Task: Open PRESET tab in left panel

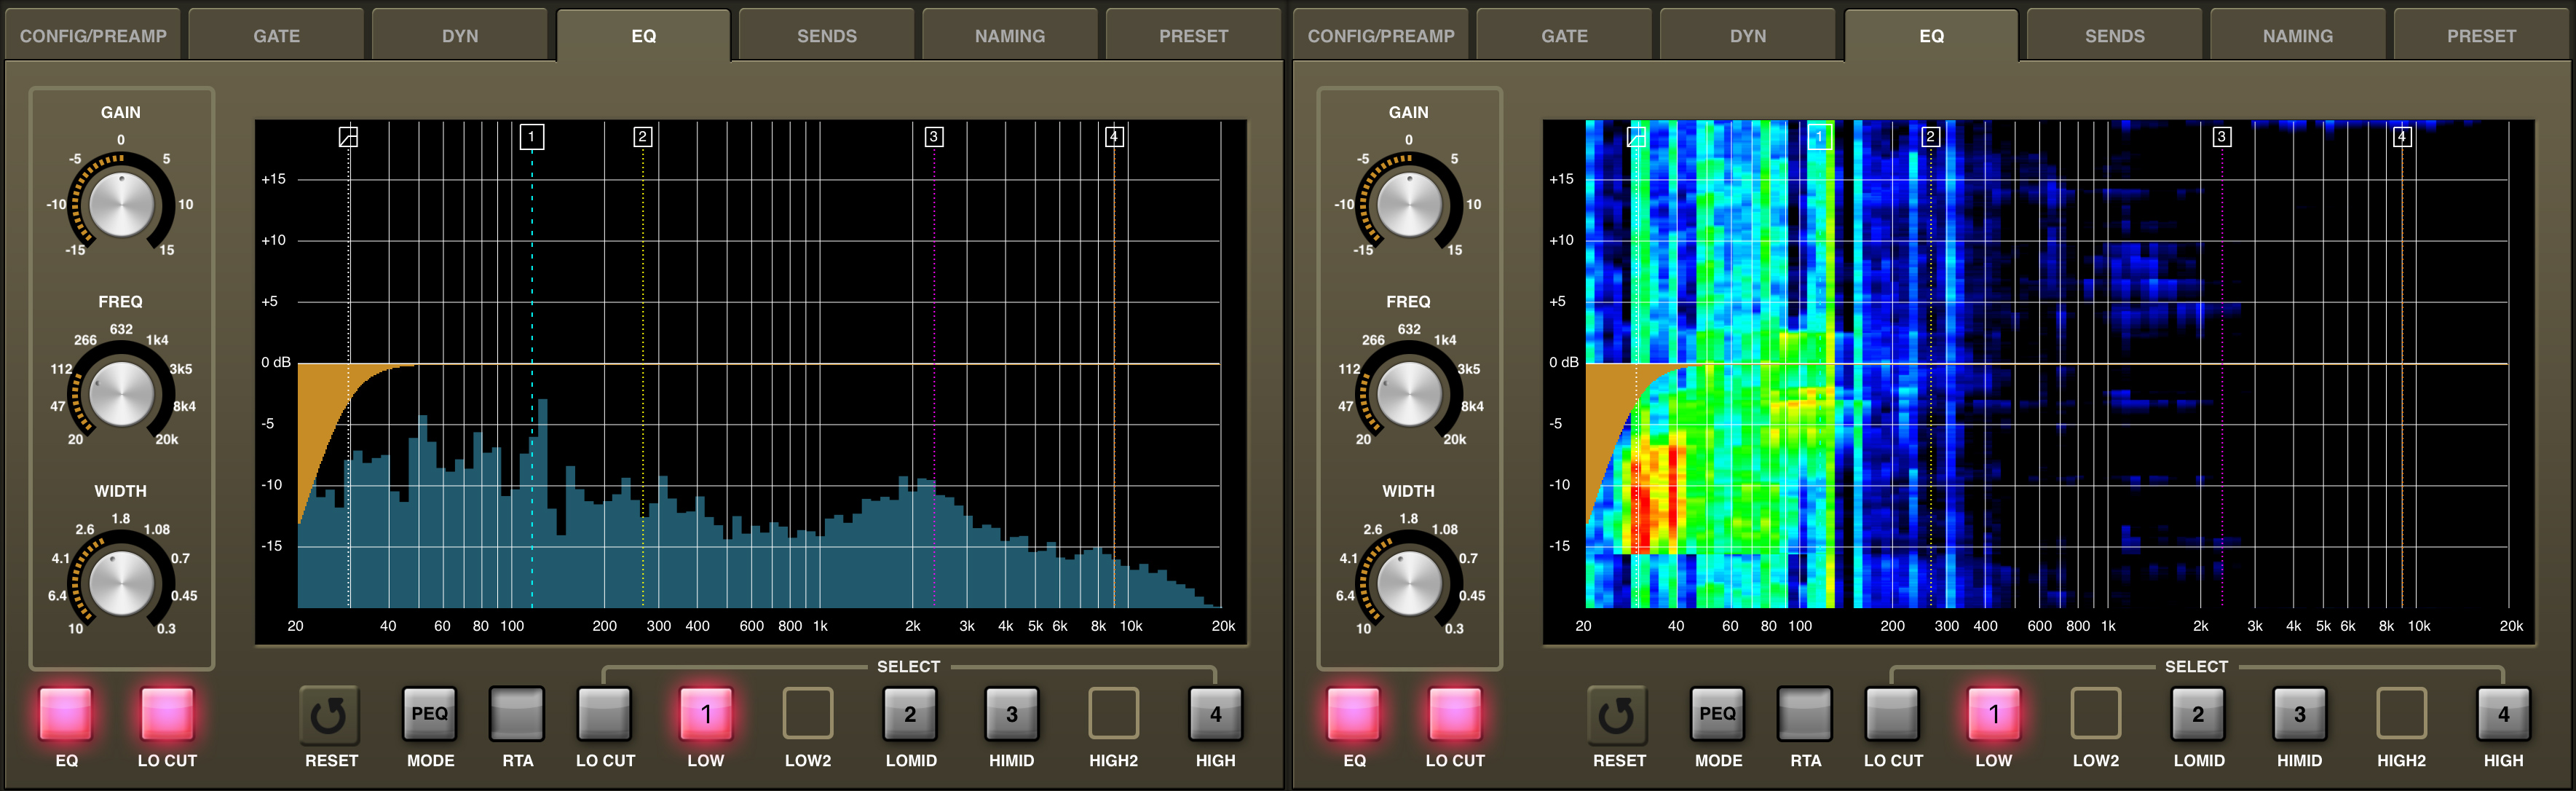Action: (1193, 36)
